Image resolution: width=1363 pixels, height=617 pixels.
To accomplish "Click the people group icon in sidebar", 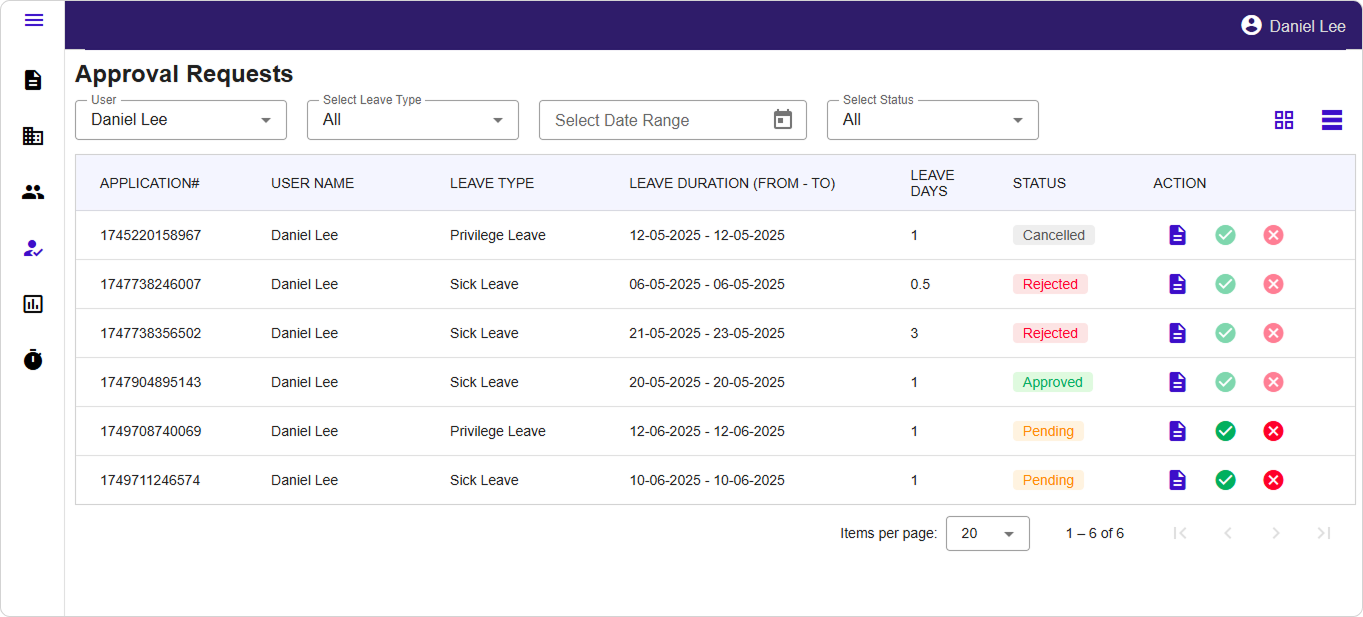I will coord(33,192).
